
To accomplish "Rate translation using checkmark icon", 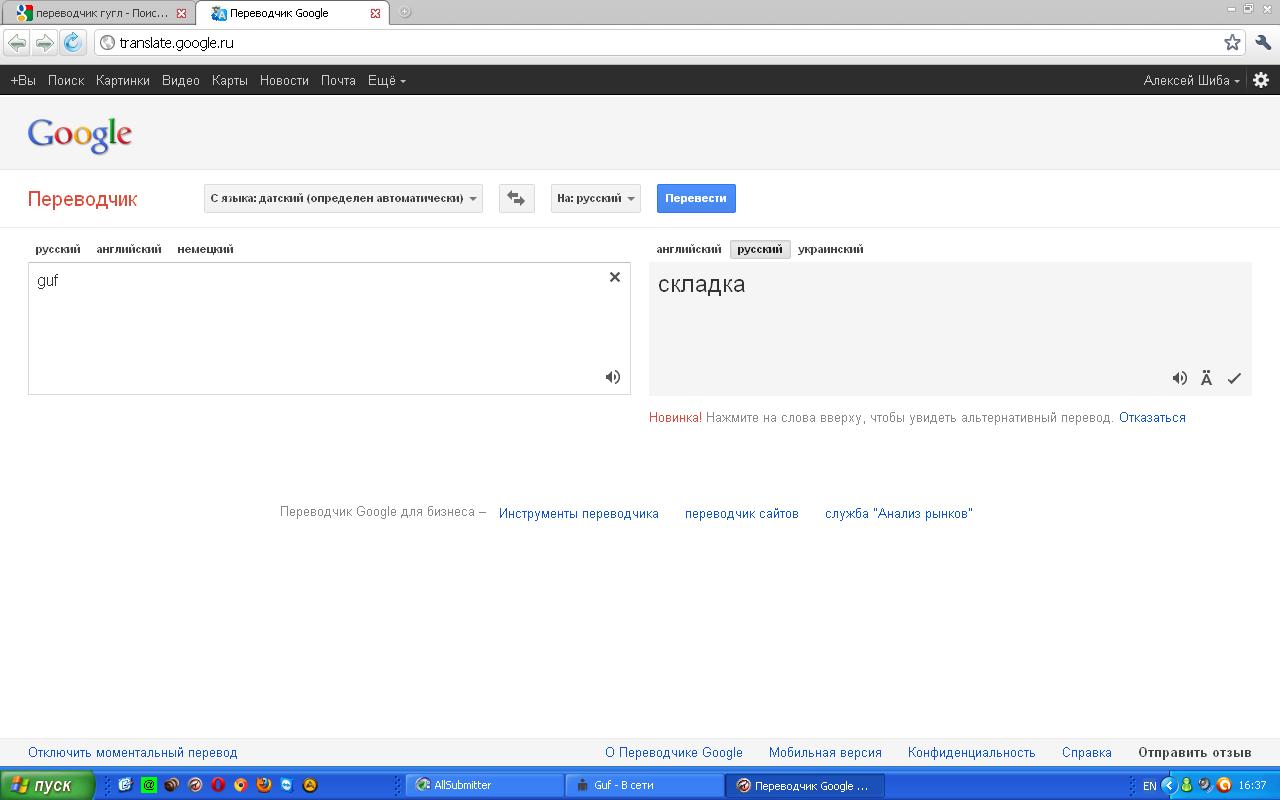I will (x=1234, y=378).
